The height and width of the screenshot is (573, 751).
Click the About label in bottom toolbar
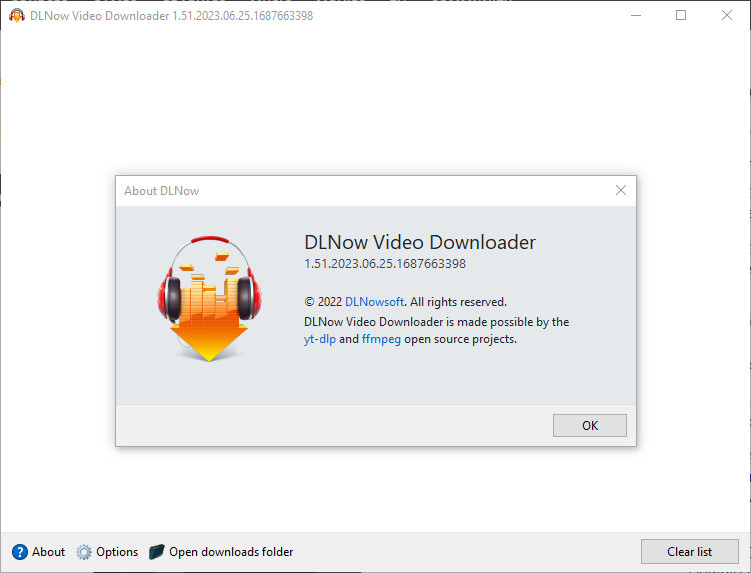point(48,552)
